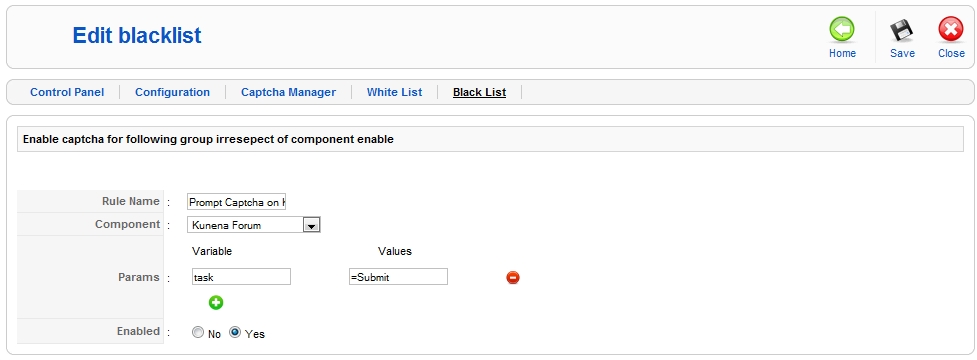The height and width of the screenshot is (360, 977).
Task: Click the Home label link
Action: (842, 54)
